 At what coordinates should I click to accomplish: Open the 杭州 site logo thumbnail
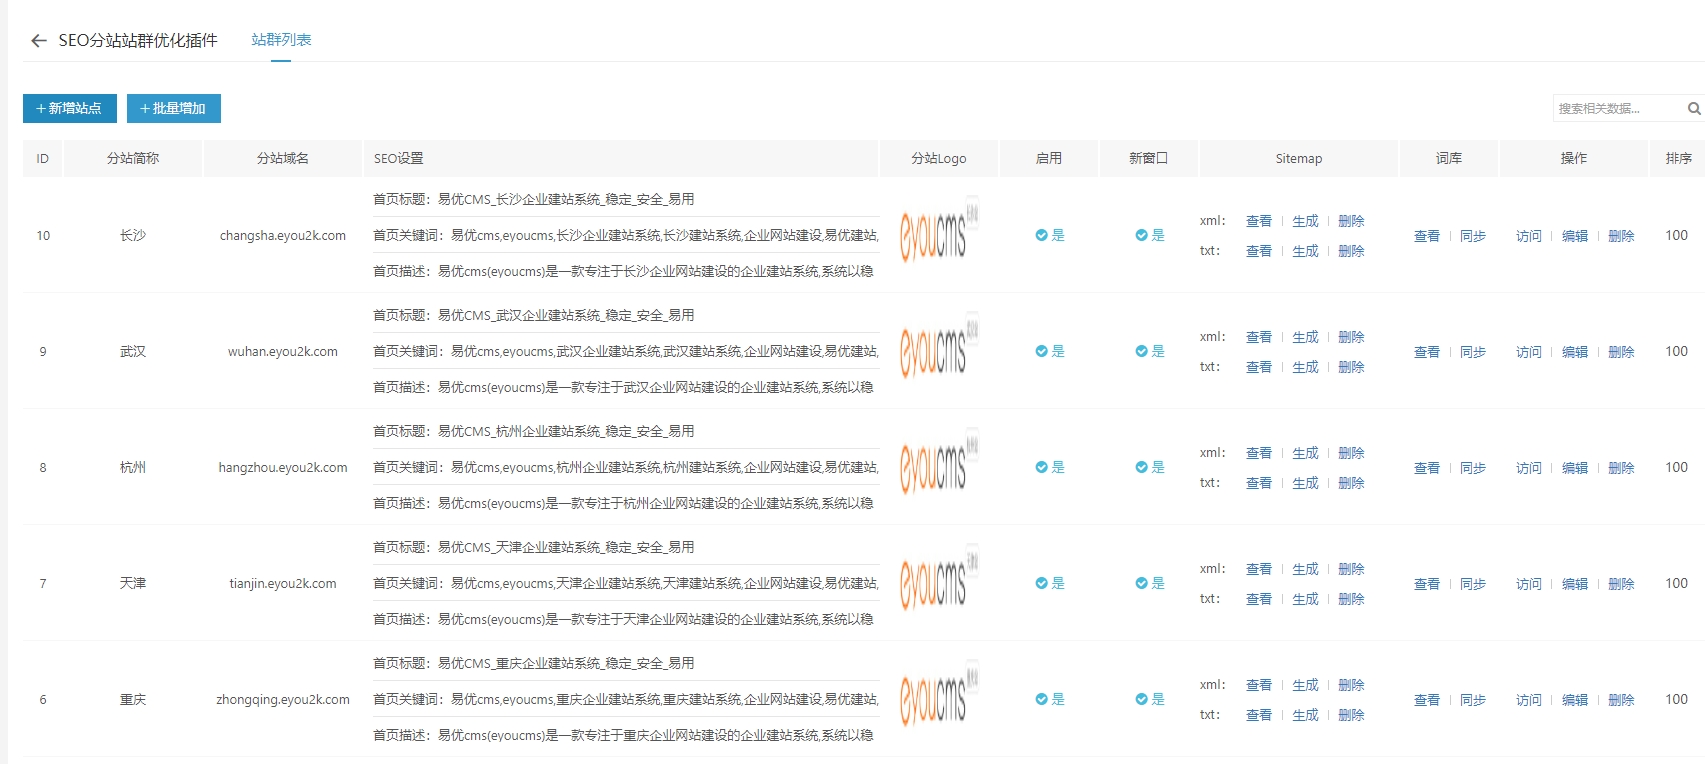pyautogui.click(x=938, y=468)
